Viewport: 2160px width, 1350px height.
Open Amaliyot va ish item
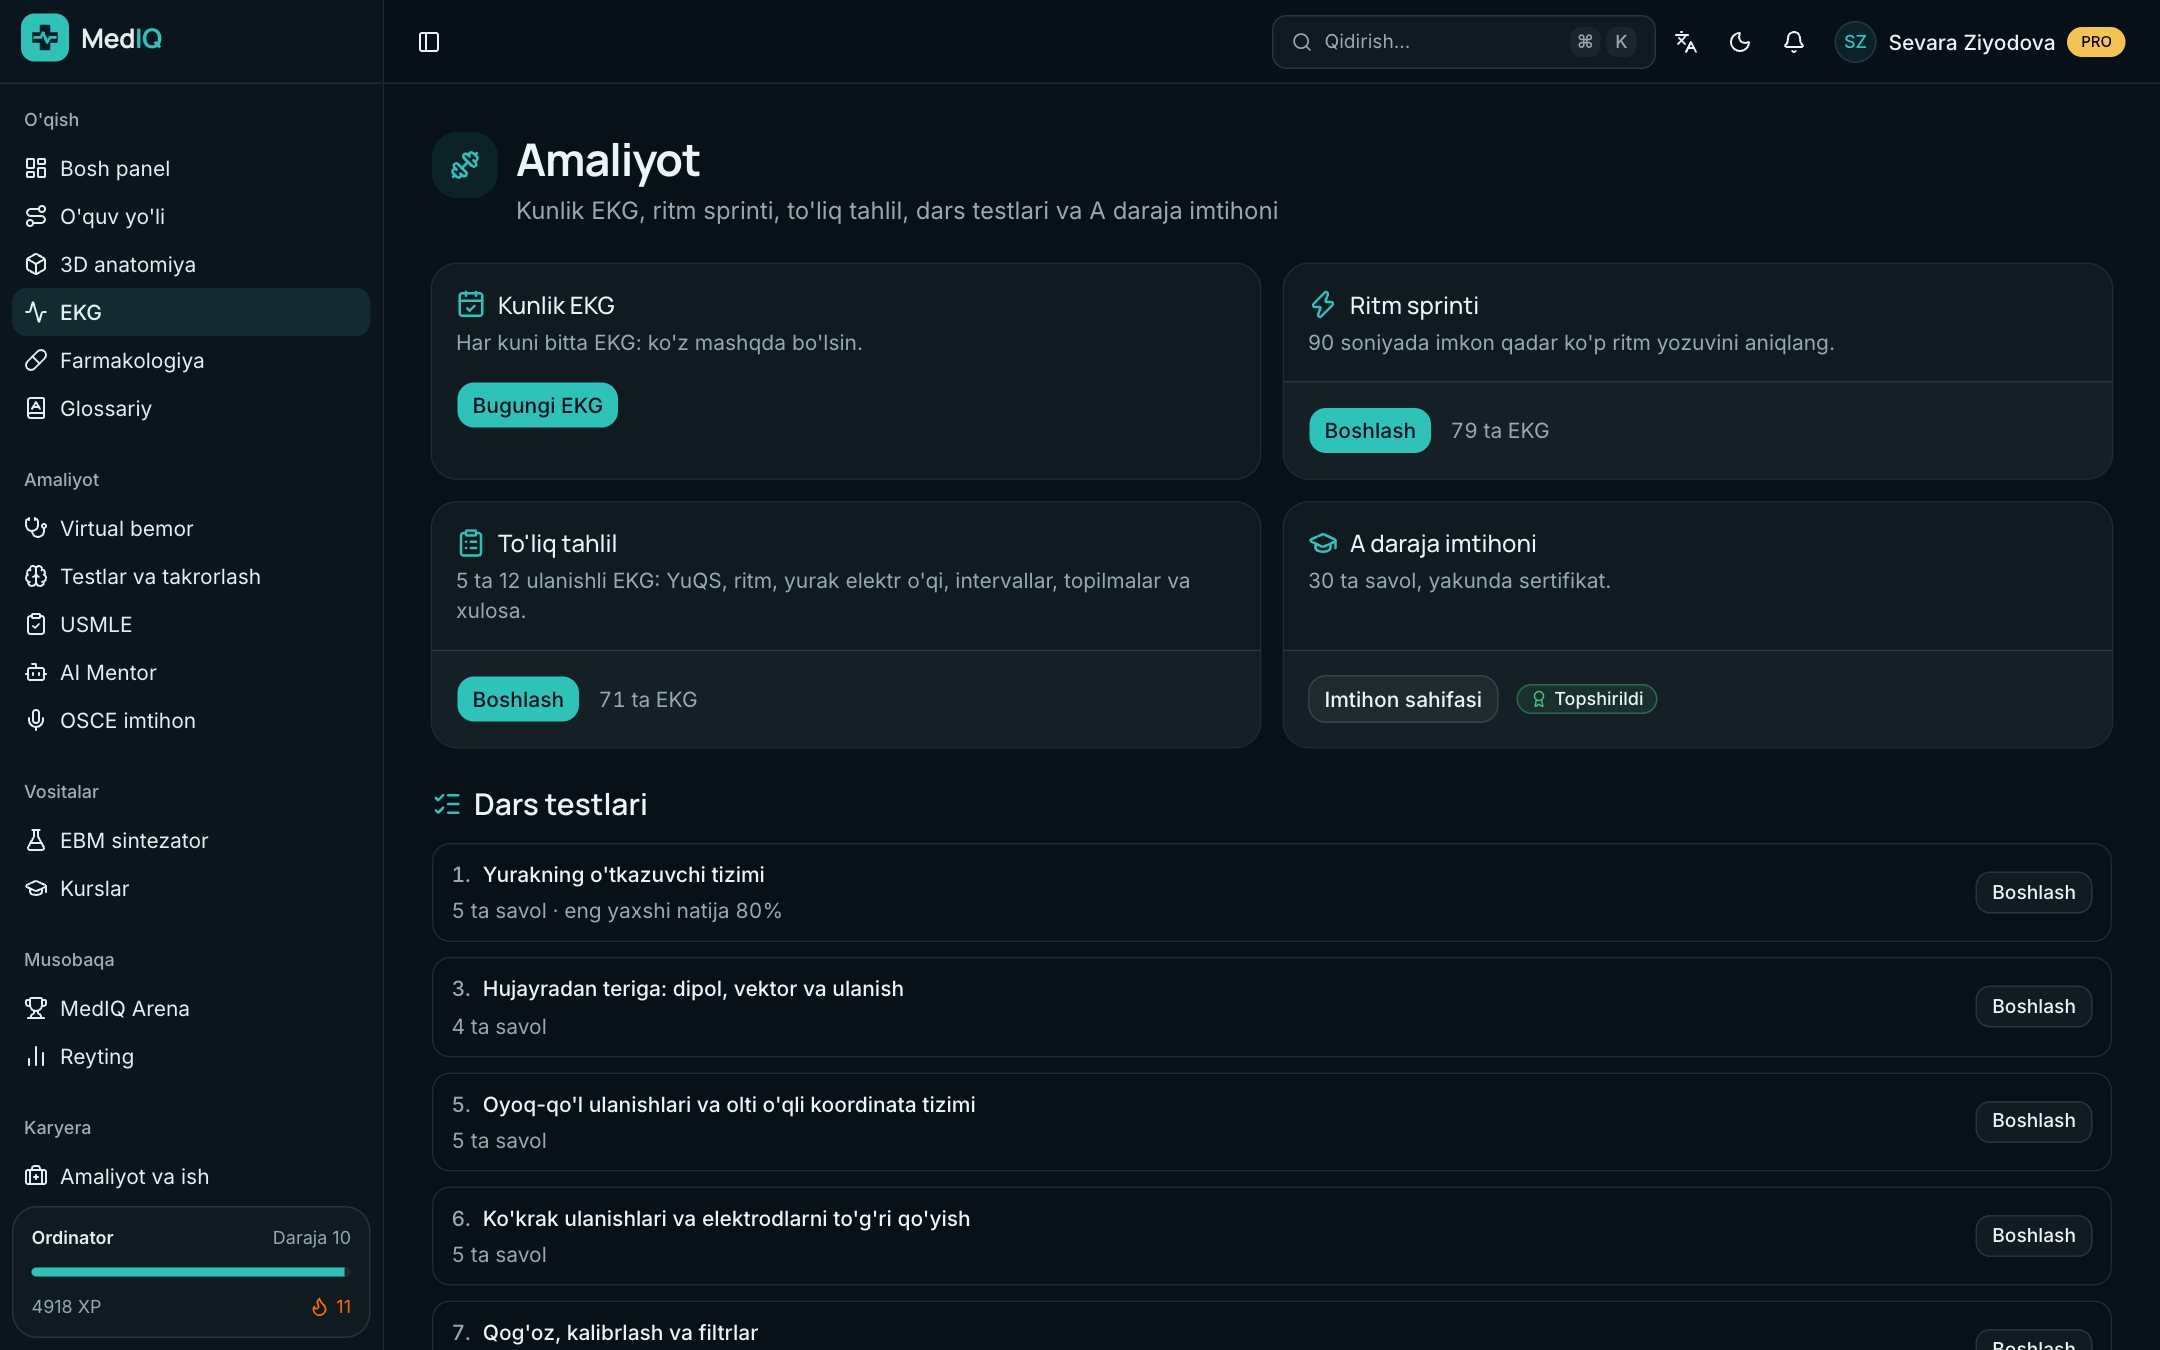[191, 1176]
